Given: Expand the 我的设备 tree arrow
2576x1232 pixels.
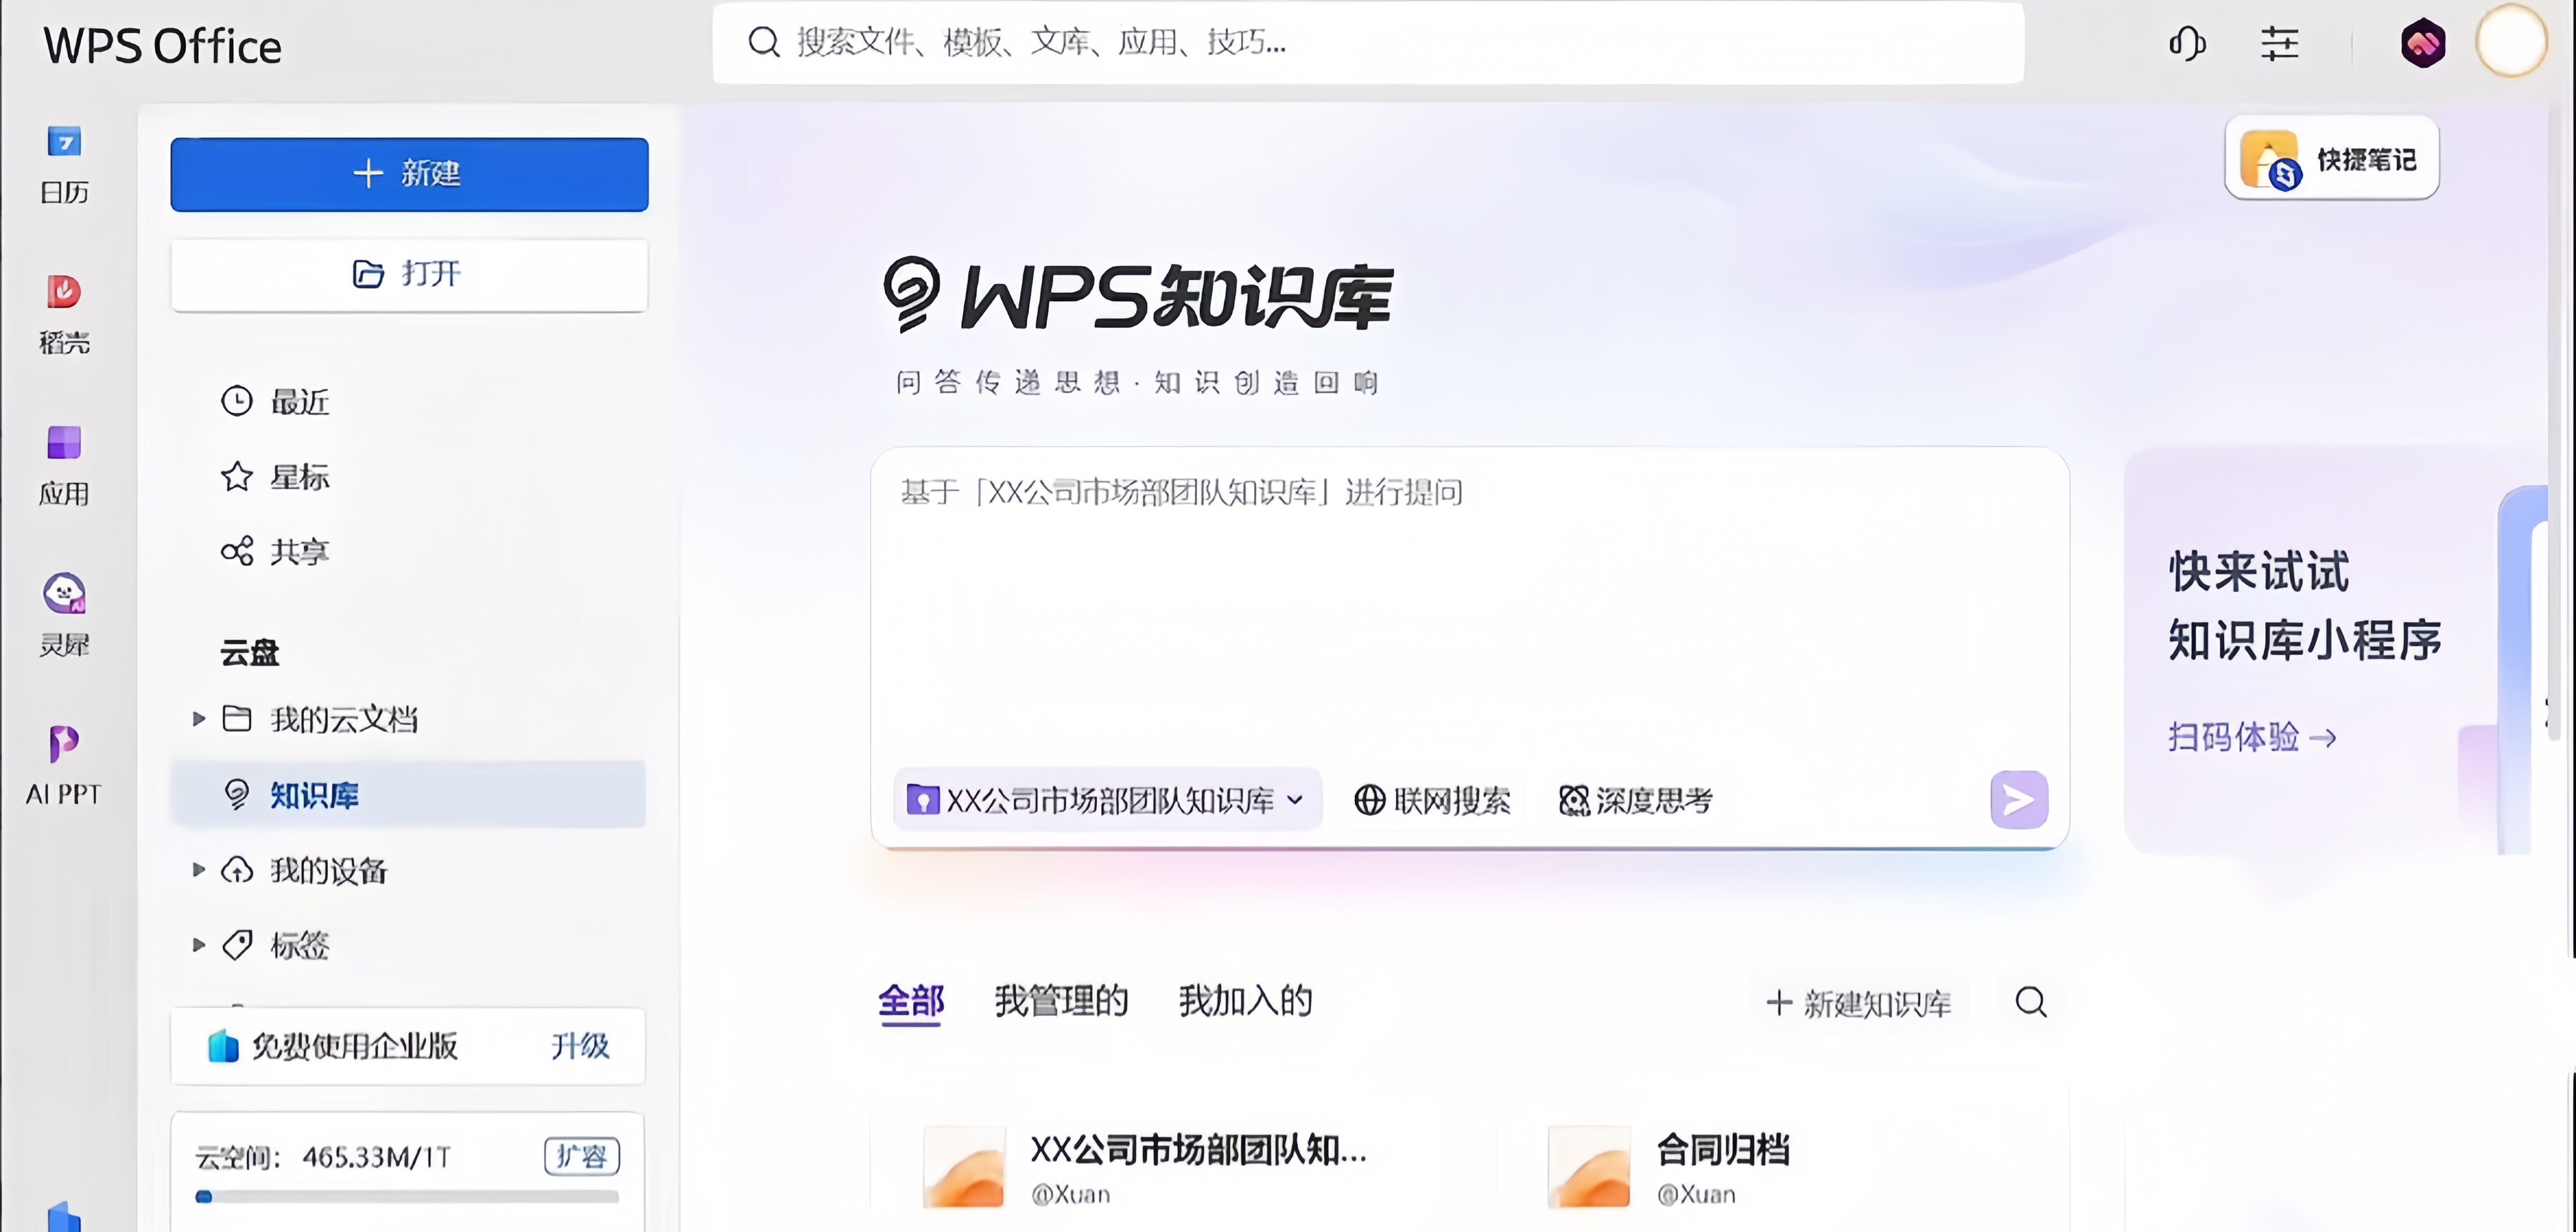Looking at the screenshot, I should tap(198, 870).
